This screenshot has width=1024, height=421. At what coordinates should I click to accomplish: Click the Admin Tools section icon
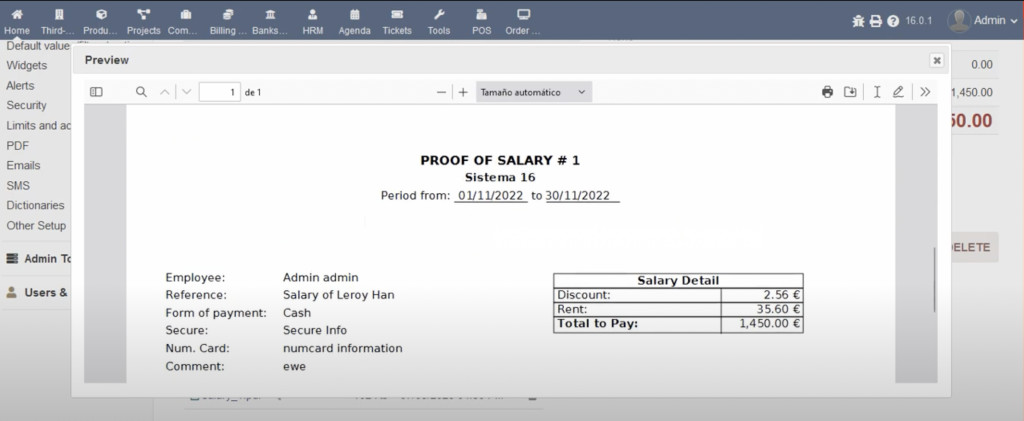[12, 258]
